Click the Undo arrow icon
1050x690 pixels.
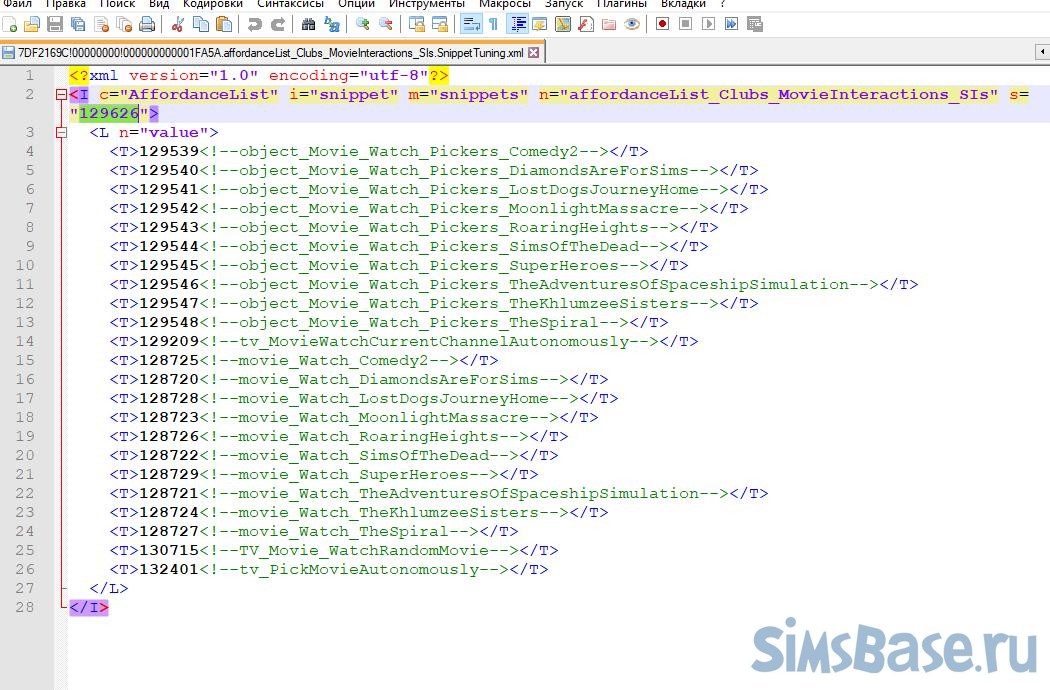click(255, 23)
